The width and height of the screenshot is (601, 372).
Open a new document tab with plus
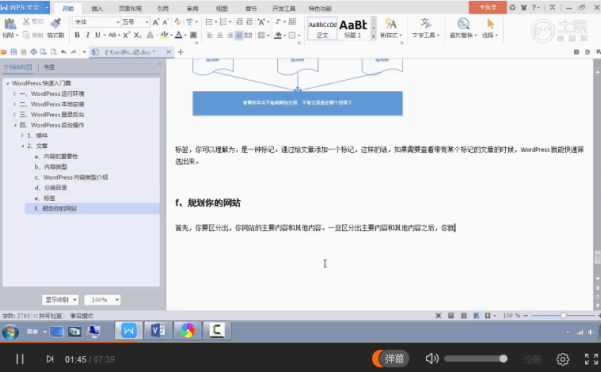tap(181, 52)
